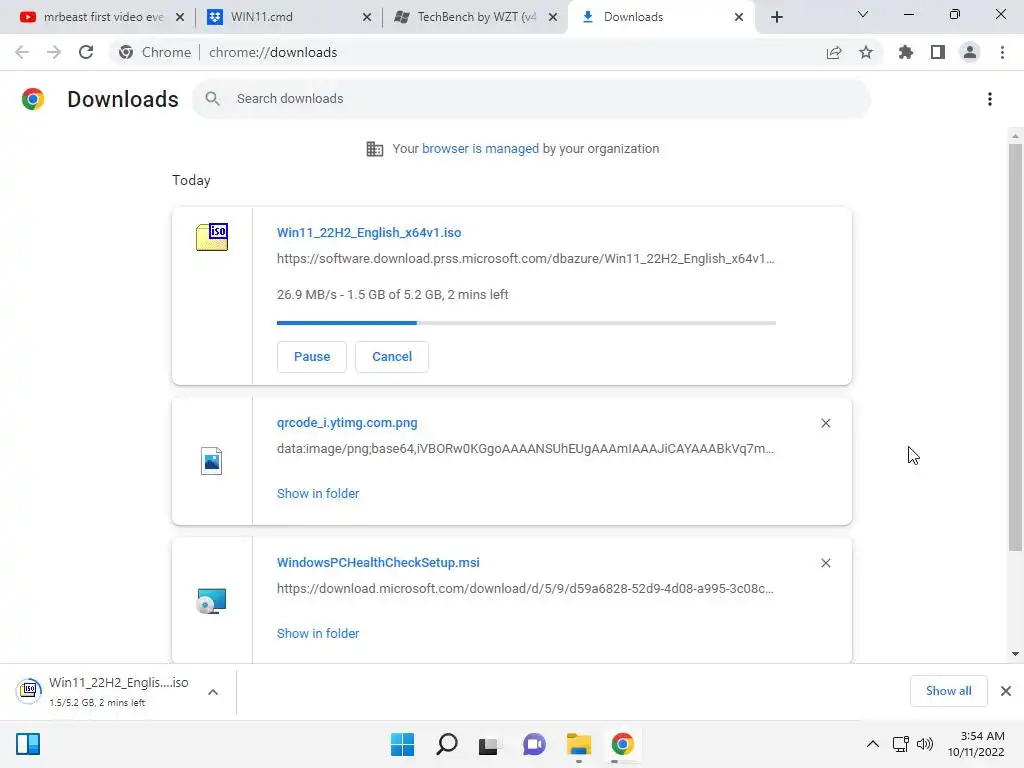1024x768 pixels.
Task: Open the qrcode_i.ytimg.com.png file link
Action: coord(347,423)
